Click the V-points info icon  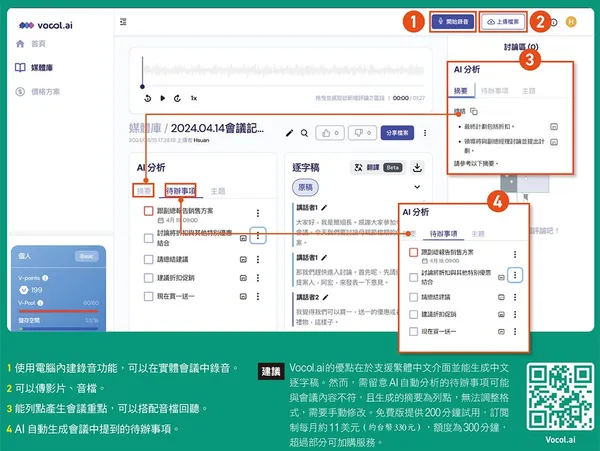click(x=45, y=278)
